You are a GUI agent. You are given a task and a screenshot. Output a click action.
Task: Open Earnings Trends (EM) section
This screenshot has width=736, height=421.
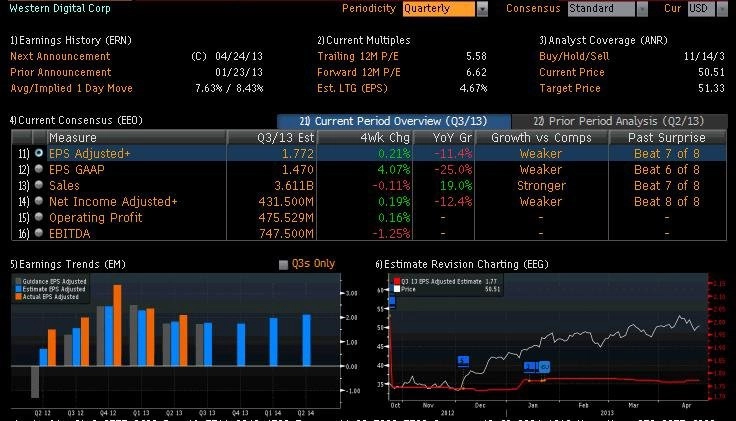pos(68,264)
